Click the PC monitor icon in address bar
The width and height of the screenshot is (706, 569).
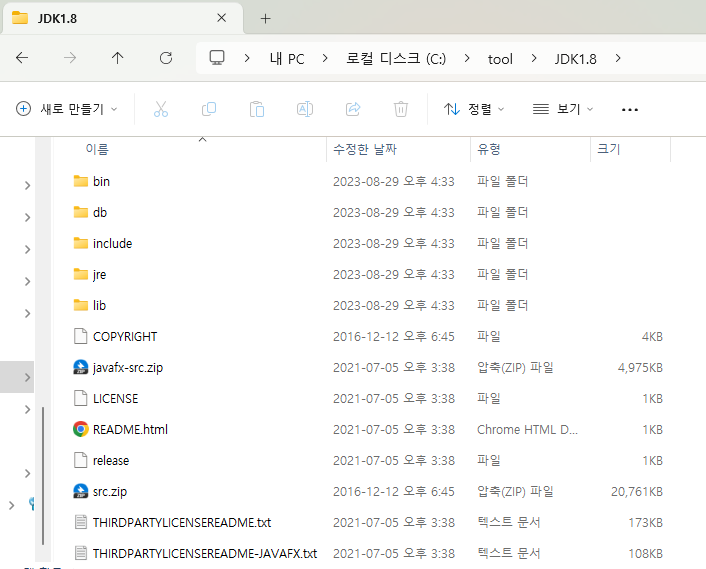217,58
